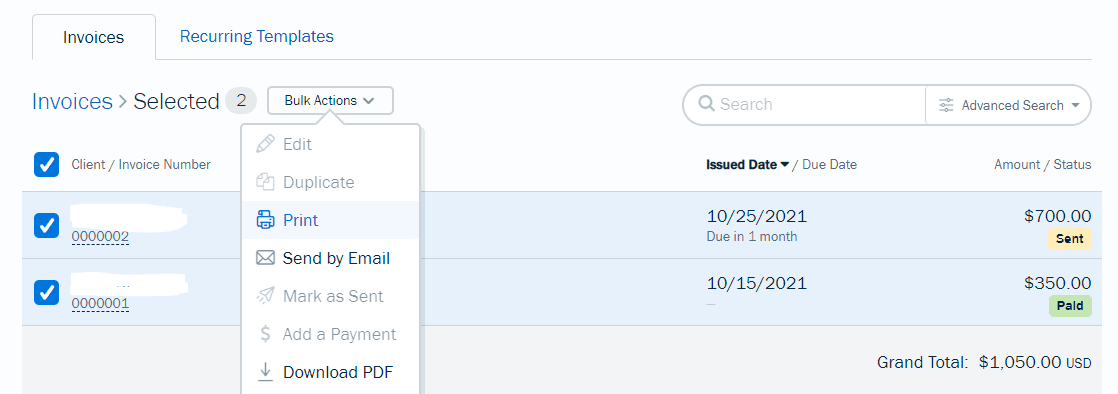Viewport: 1118px width, 394px height.
Task: Click the sliders icon beside Advanced Search
Action: point(946,105)
